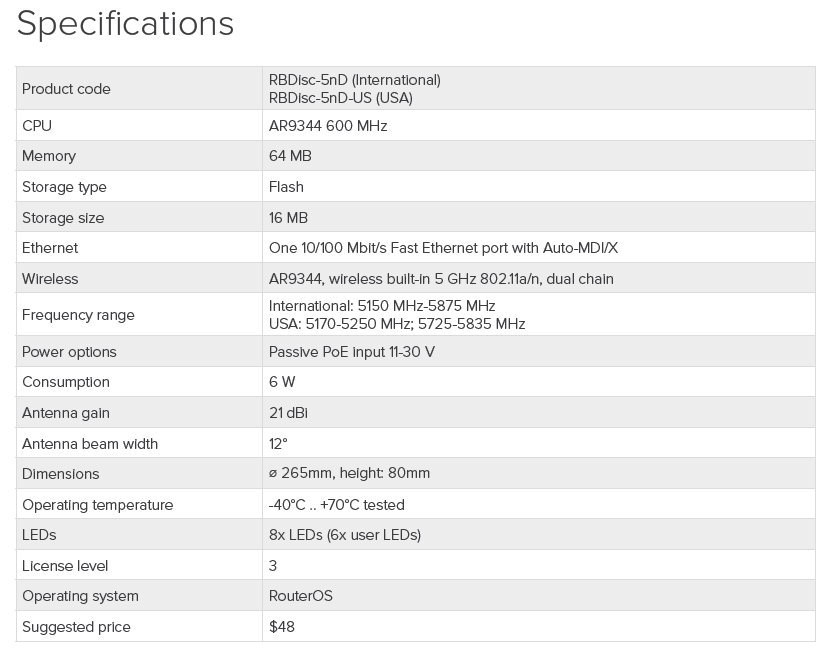Click the 16 MB storage size value

coord(288,218)
